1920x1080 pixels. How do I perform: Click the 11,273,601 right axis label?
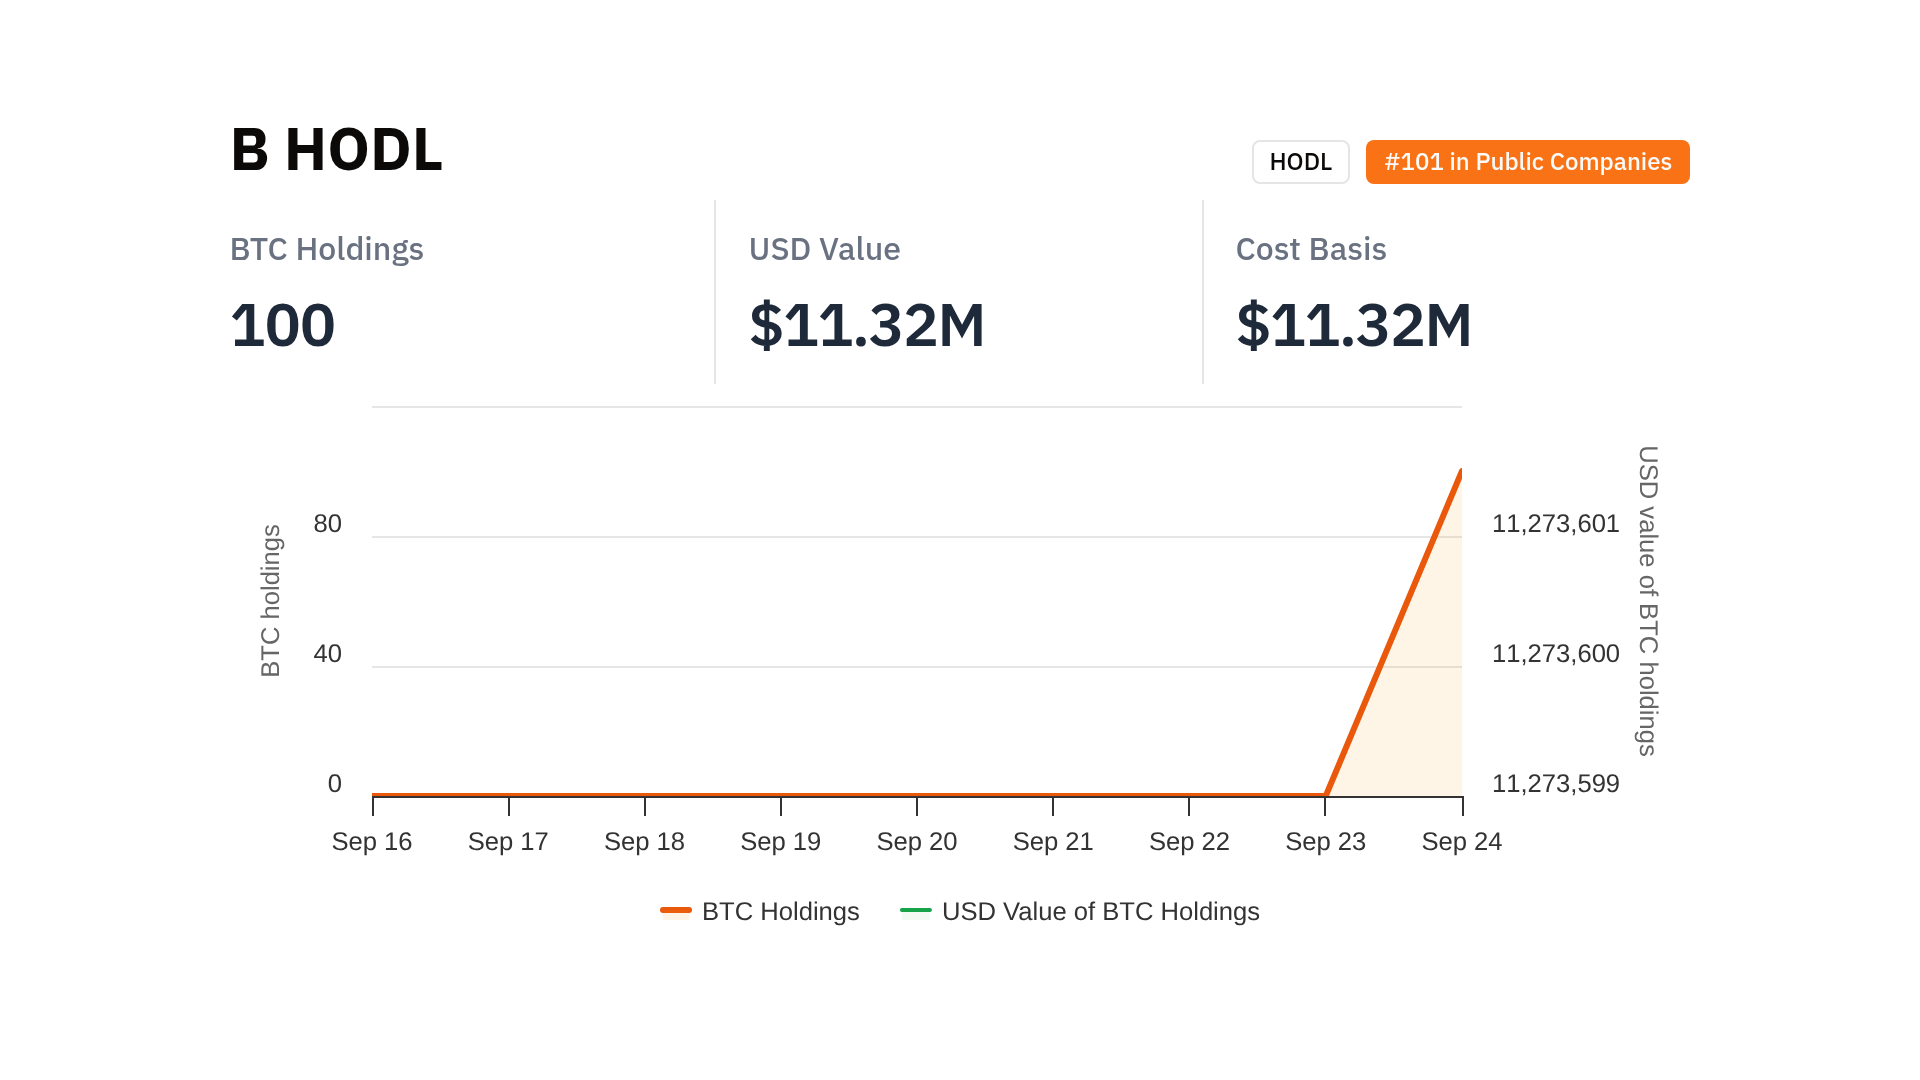(1555, 523)
